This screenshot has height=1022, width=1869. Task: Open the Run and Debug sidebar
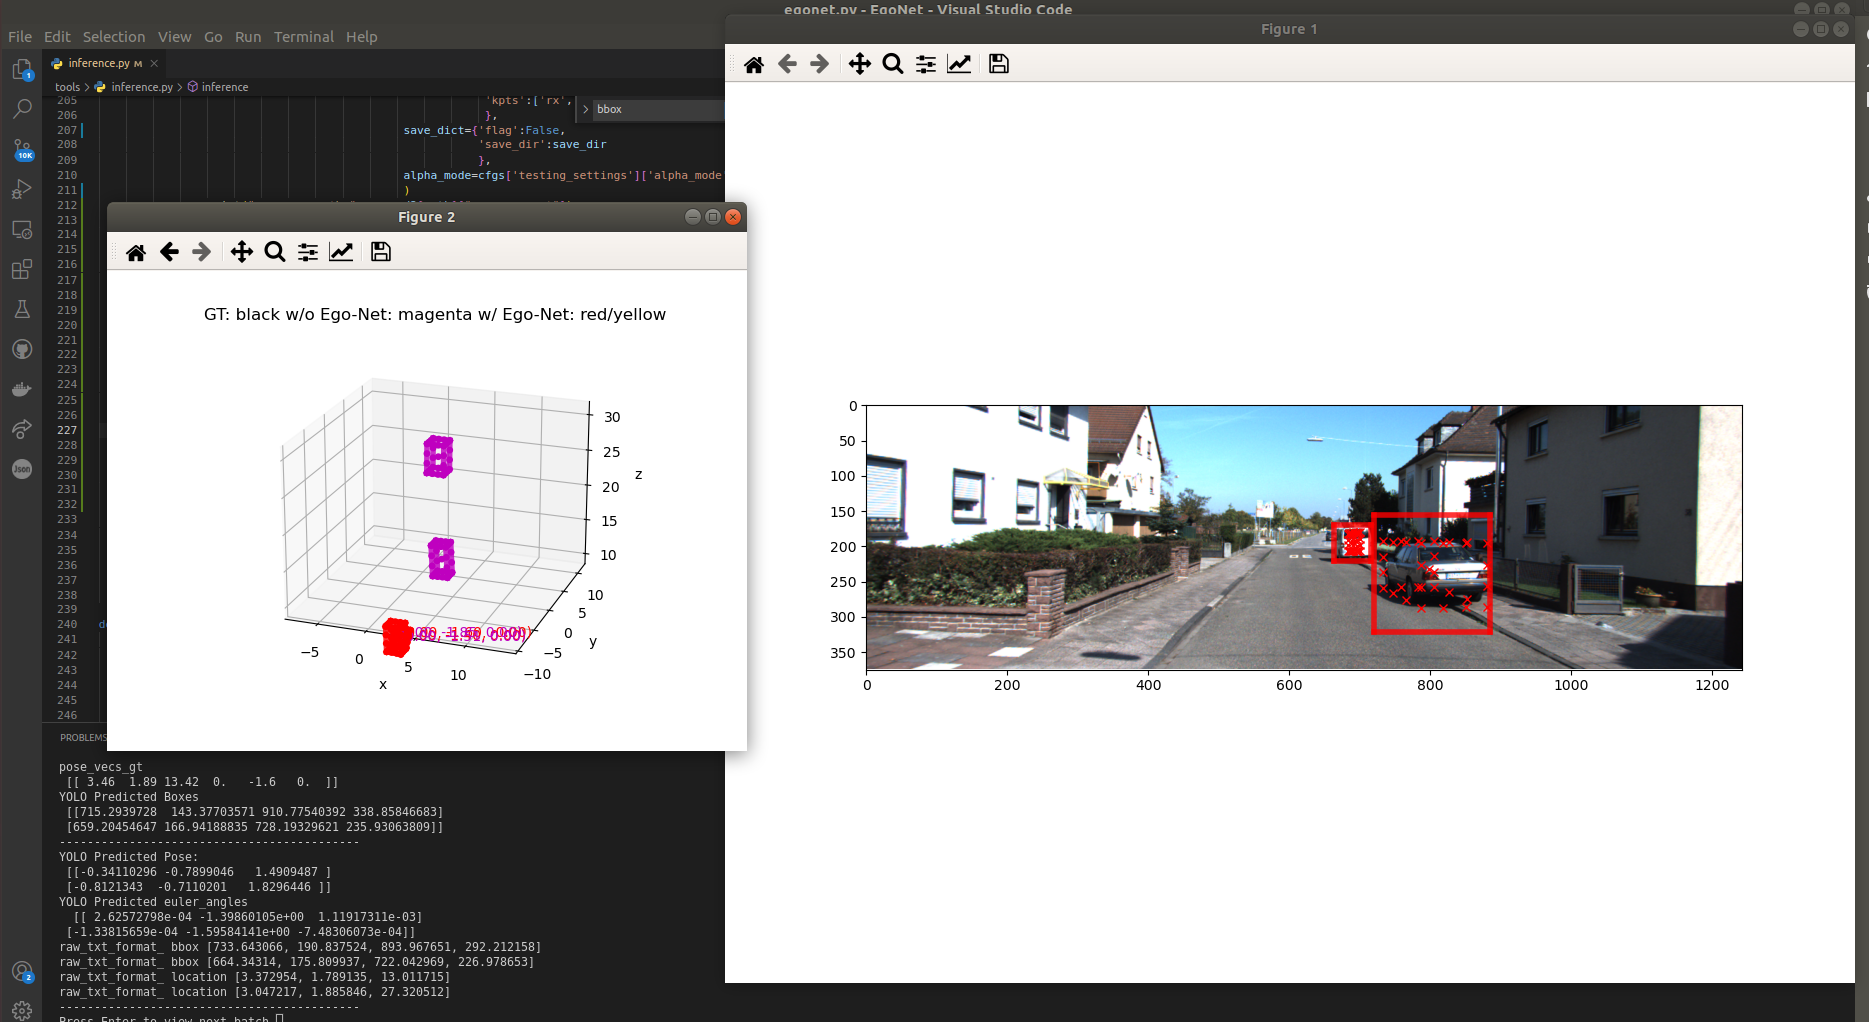[22, 189]
